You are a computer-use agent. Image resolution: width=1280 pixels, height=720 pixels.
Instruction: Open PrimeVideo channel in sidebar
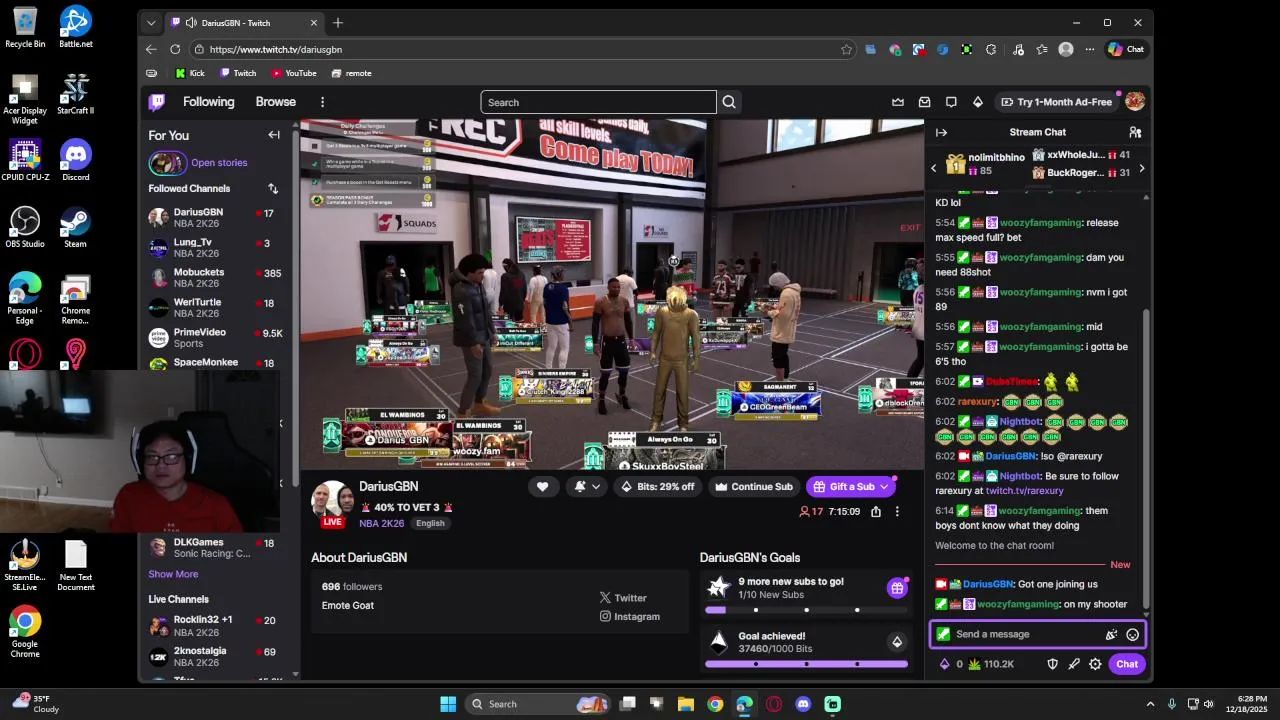click(216, 338)
